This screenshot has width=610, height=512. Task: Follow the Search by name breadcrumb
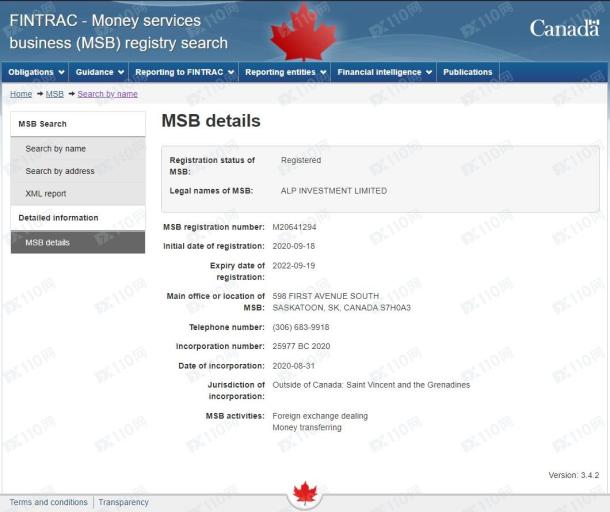coord(107,94)
